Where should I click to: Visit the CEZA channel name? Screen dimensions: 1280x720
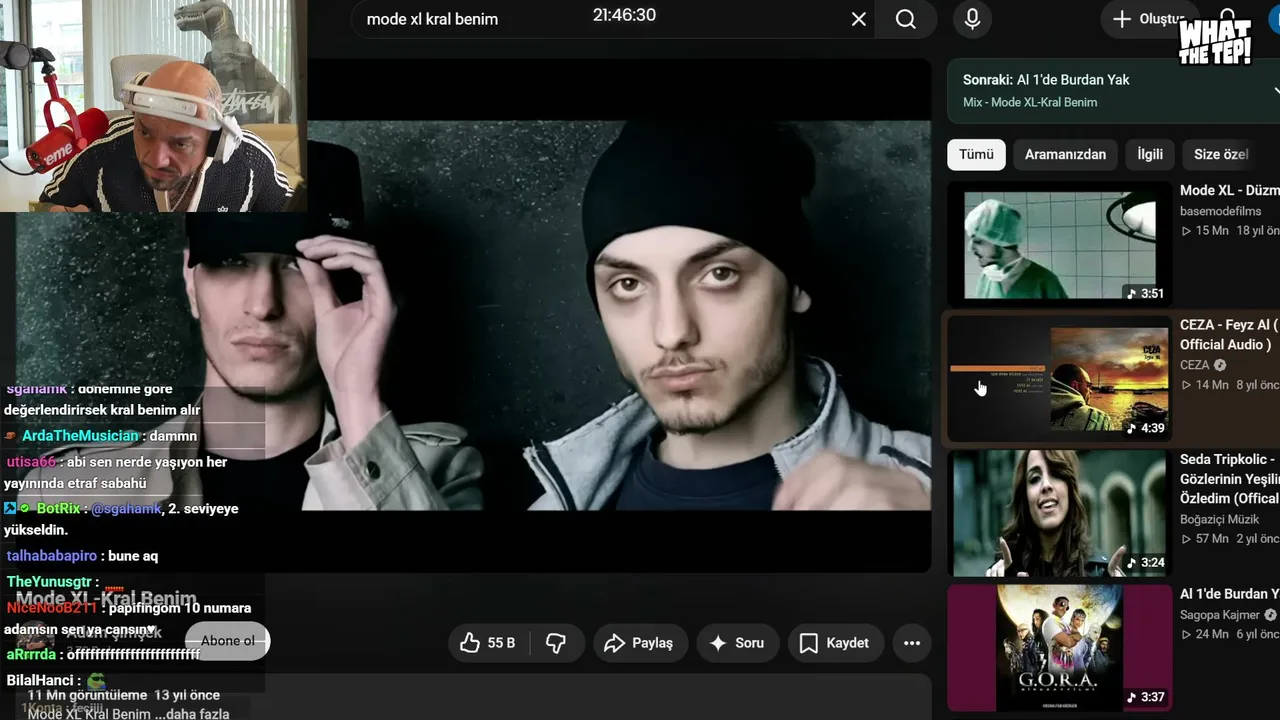point(1194,365)
